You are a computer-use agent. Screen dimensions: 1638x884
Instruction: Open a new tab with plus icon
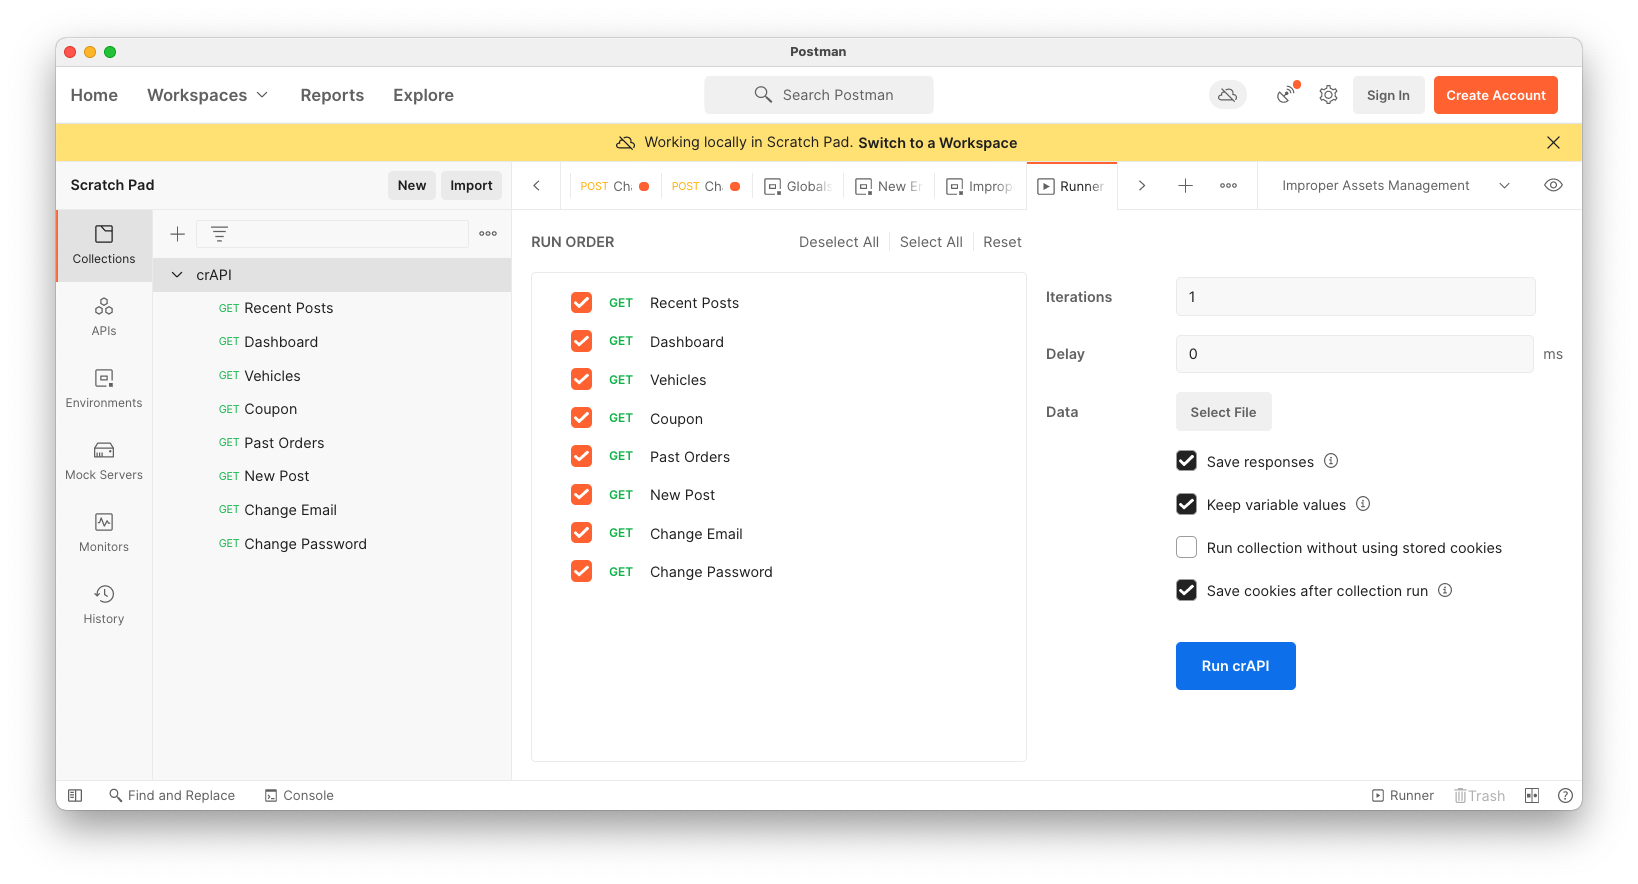click(1185, 186)
